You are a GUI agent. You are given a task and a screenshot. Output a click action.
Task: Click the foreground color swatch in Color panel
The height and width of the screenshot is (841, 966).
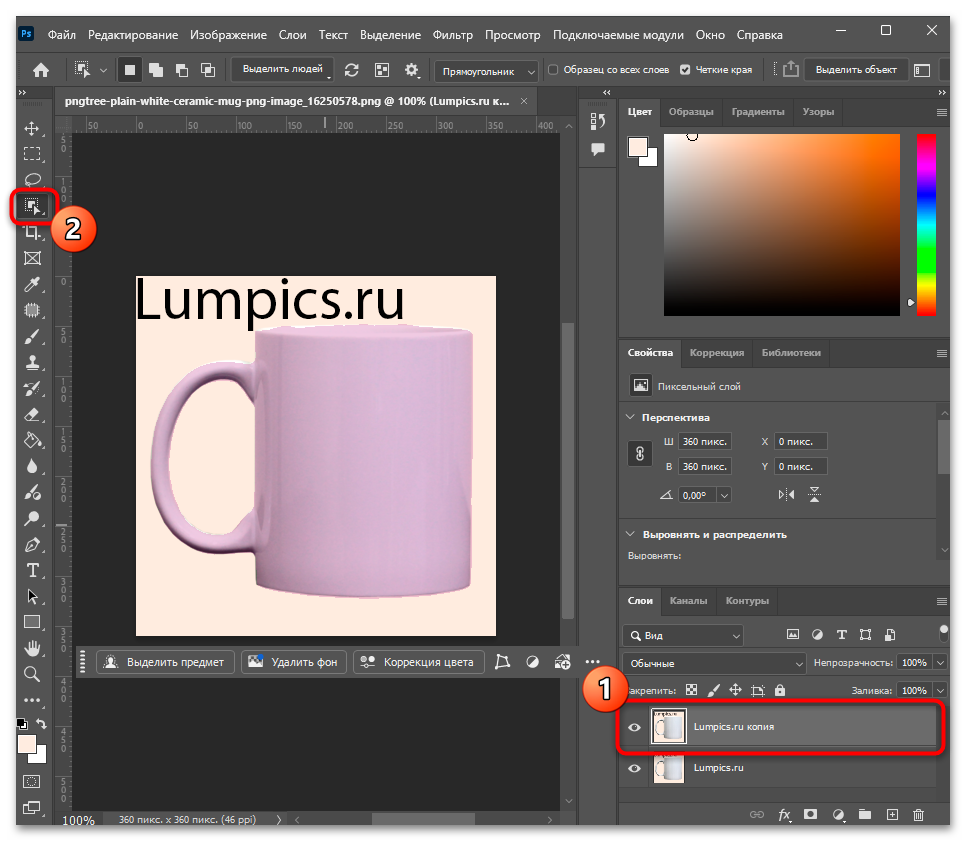pyautogui.click(x=638, y=147)
